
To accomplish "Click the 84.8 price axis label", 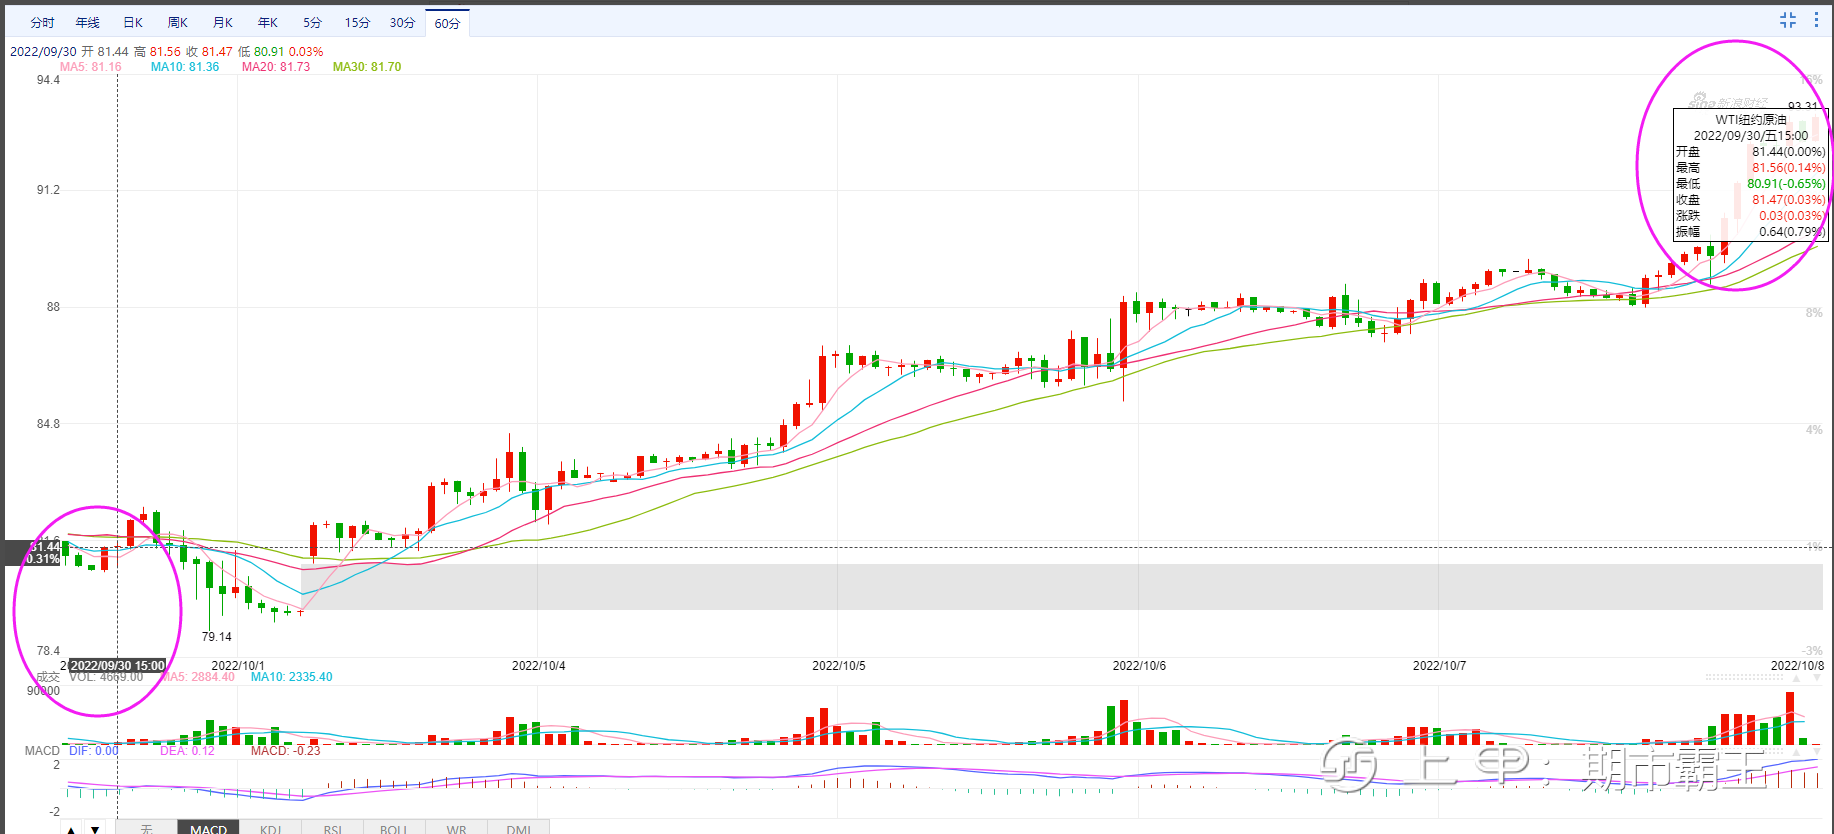I will click(x=48, y=424).
